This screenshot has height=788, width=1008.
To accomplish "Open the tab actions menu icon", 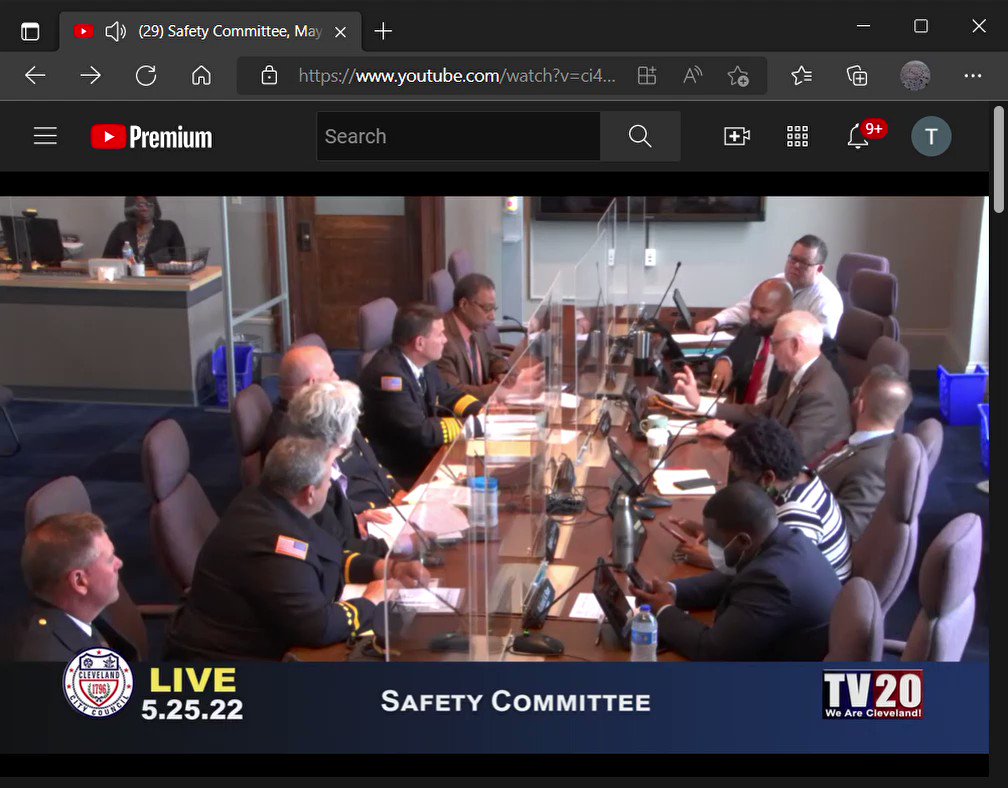I will (30, 31).
